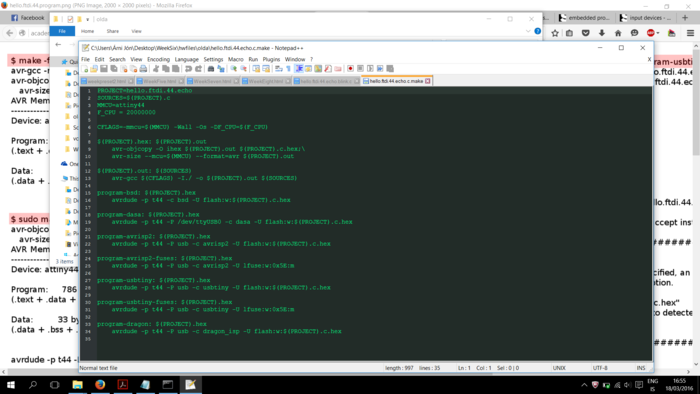Click UTF-8 encoding in status bar
This screenshot has height=394, width=700.
(600, 368)
